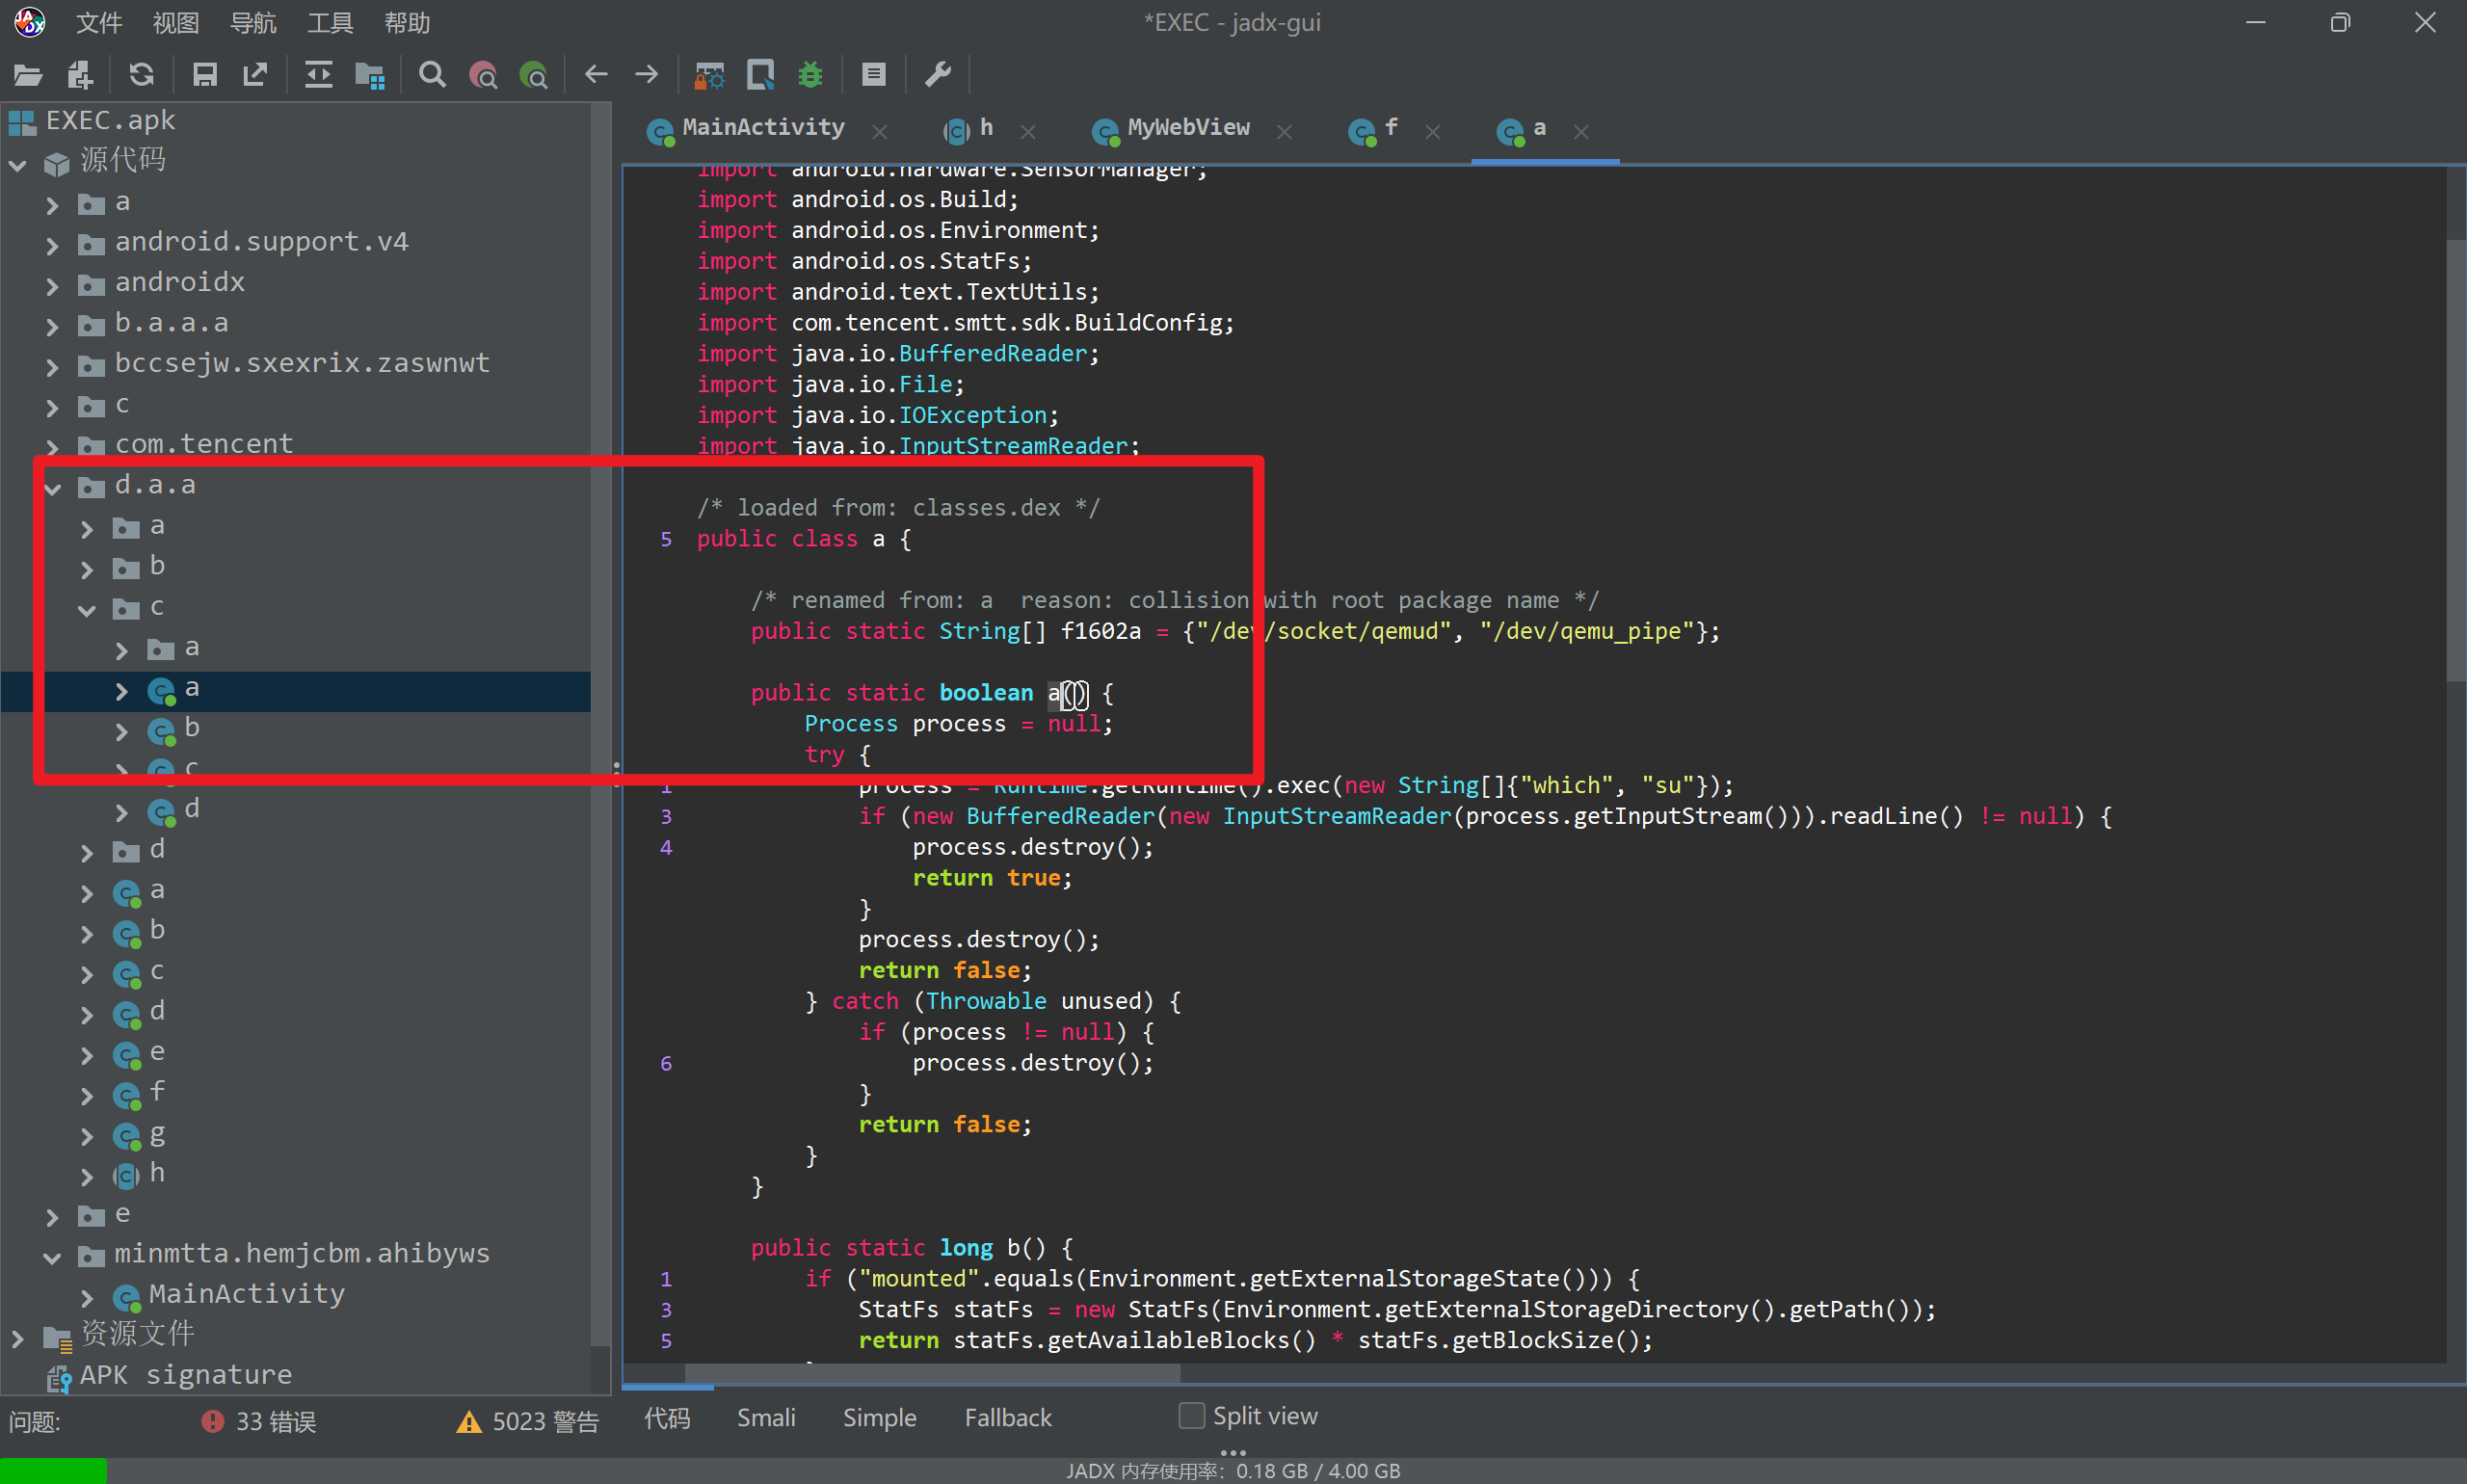Open the quark engine toolbar icon
The image size is (2467, 1484).
761,74
